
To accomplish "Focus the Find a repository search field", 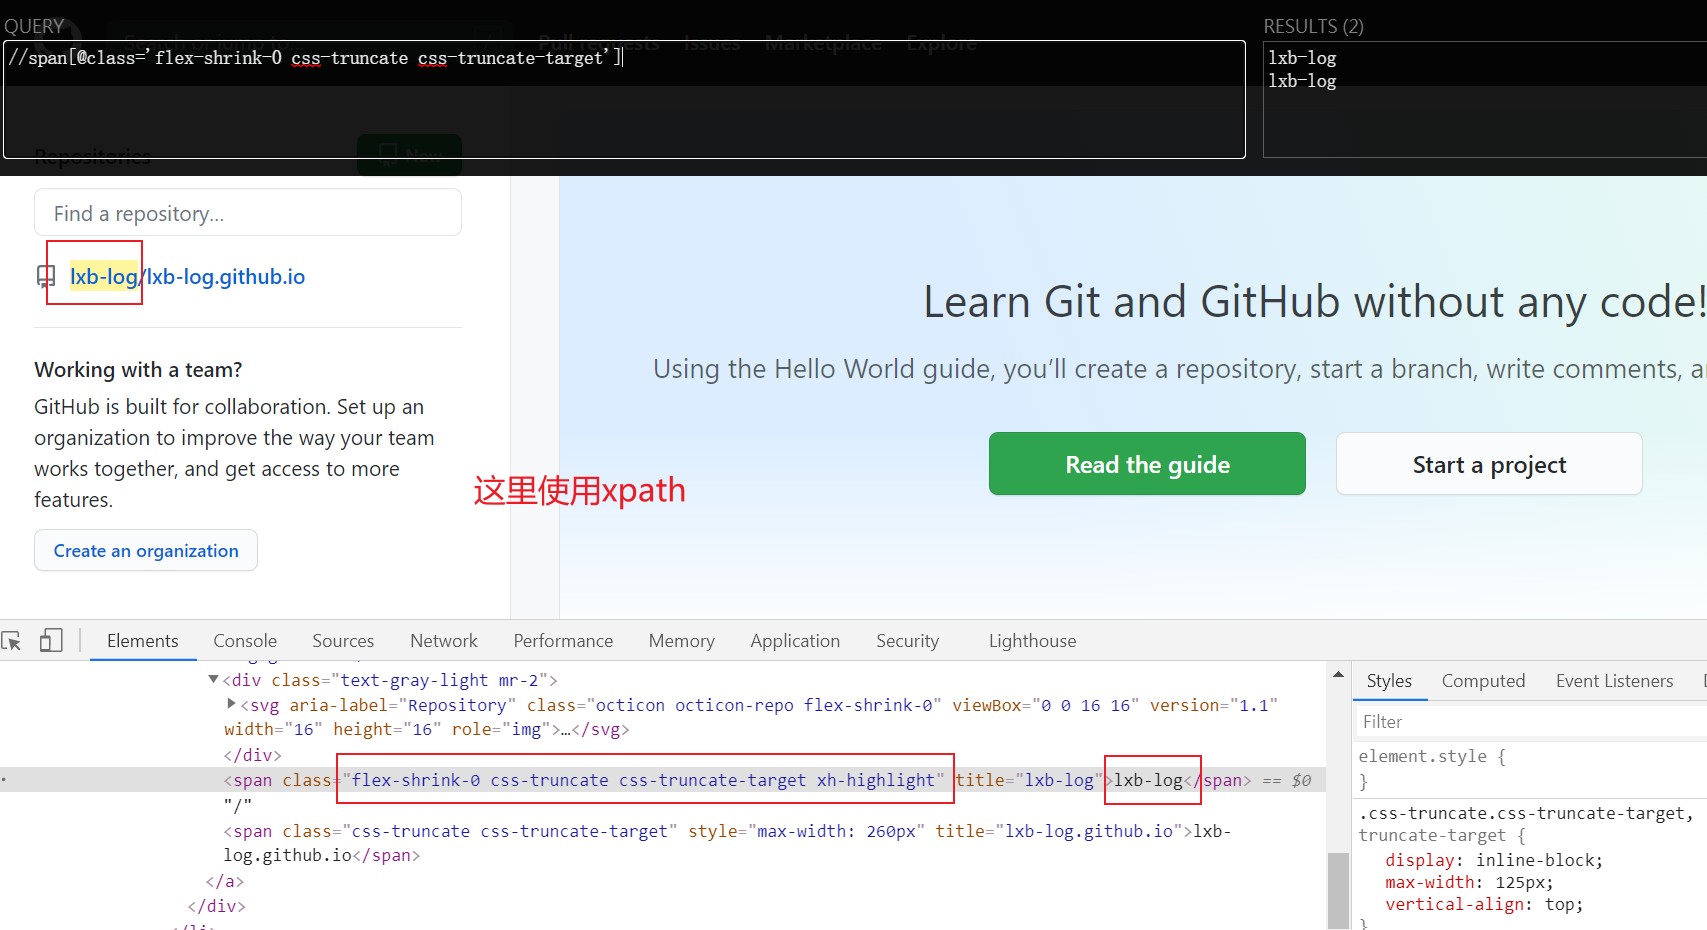I will coord(248,213).
